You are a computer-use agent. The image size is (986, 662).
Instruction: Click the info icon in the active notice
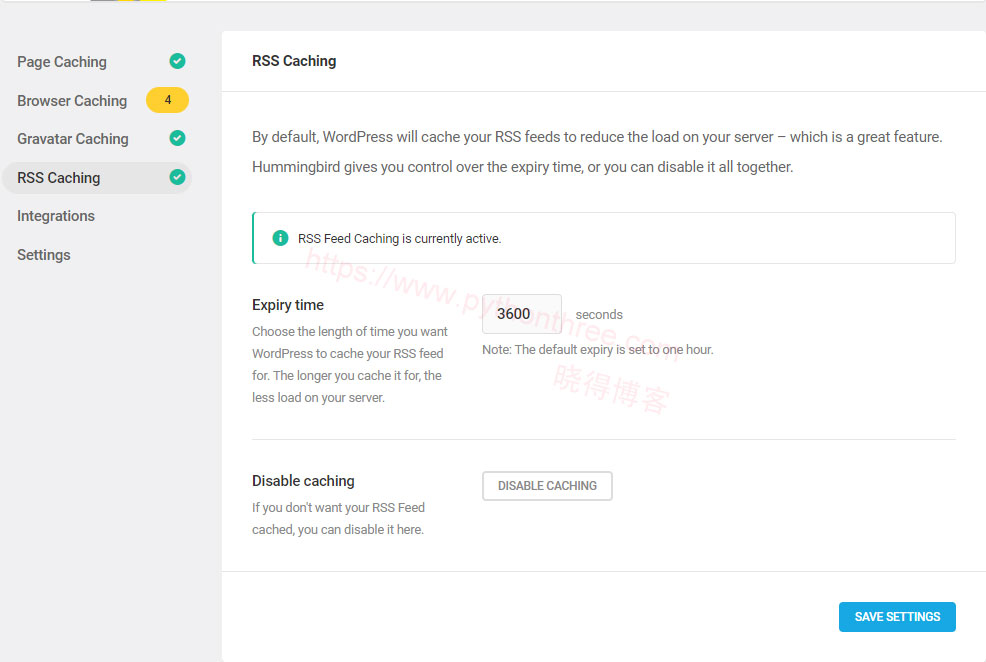280,238
